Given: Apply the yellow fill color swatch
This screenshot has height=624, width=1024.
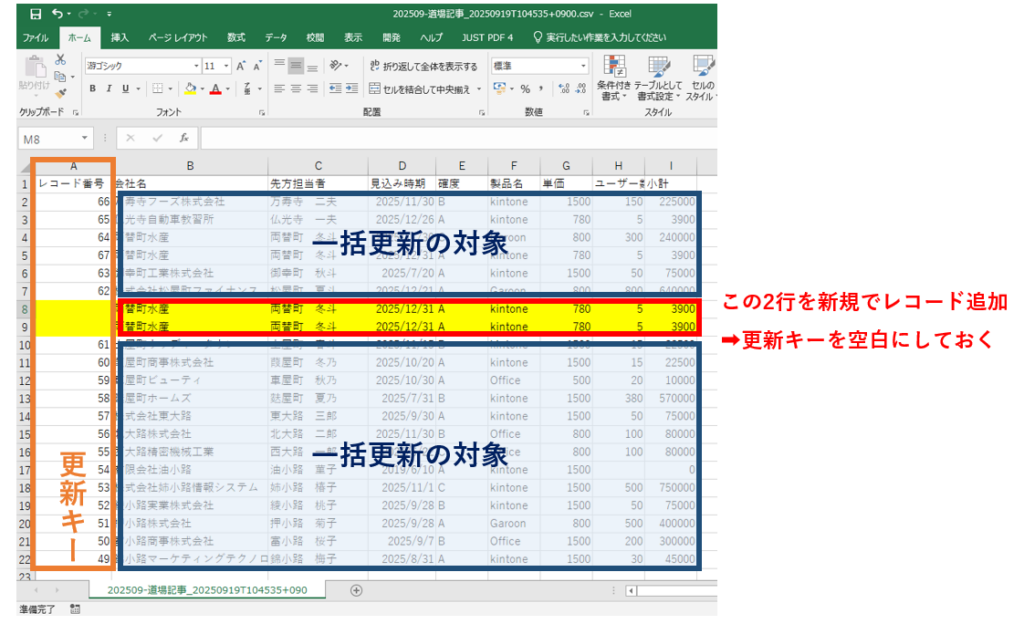Looking at the screenshot, I should pyautogui.click(x=190, y=89).
